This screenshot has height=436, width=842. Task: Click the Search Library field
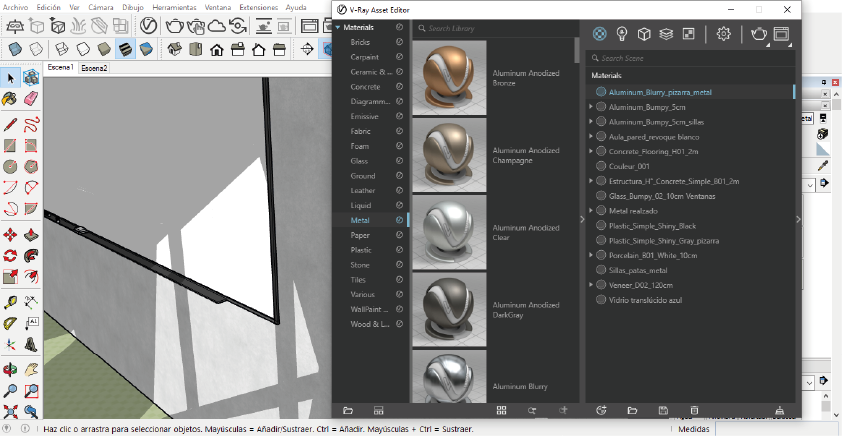click(497, 28)
